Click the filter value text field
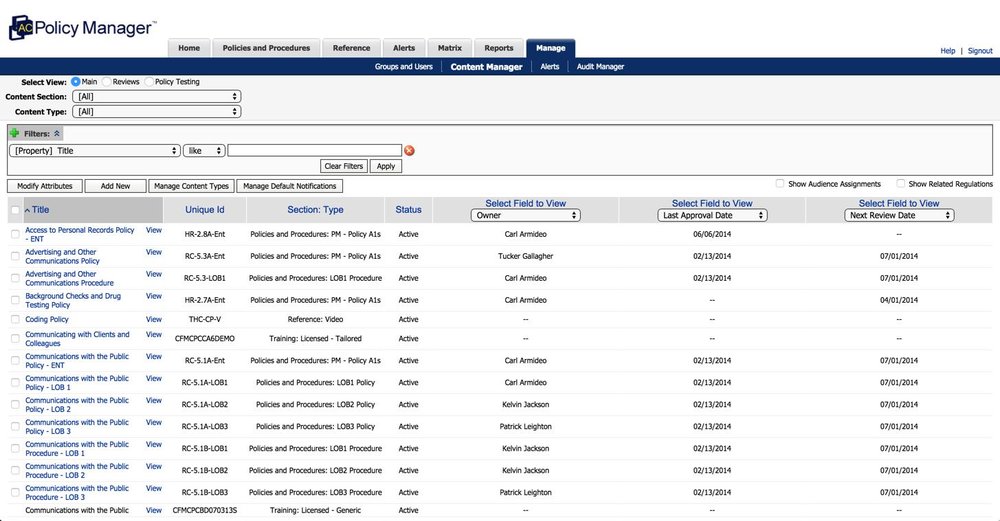Viewport: 1000px width, 521px height. point(314,151)
